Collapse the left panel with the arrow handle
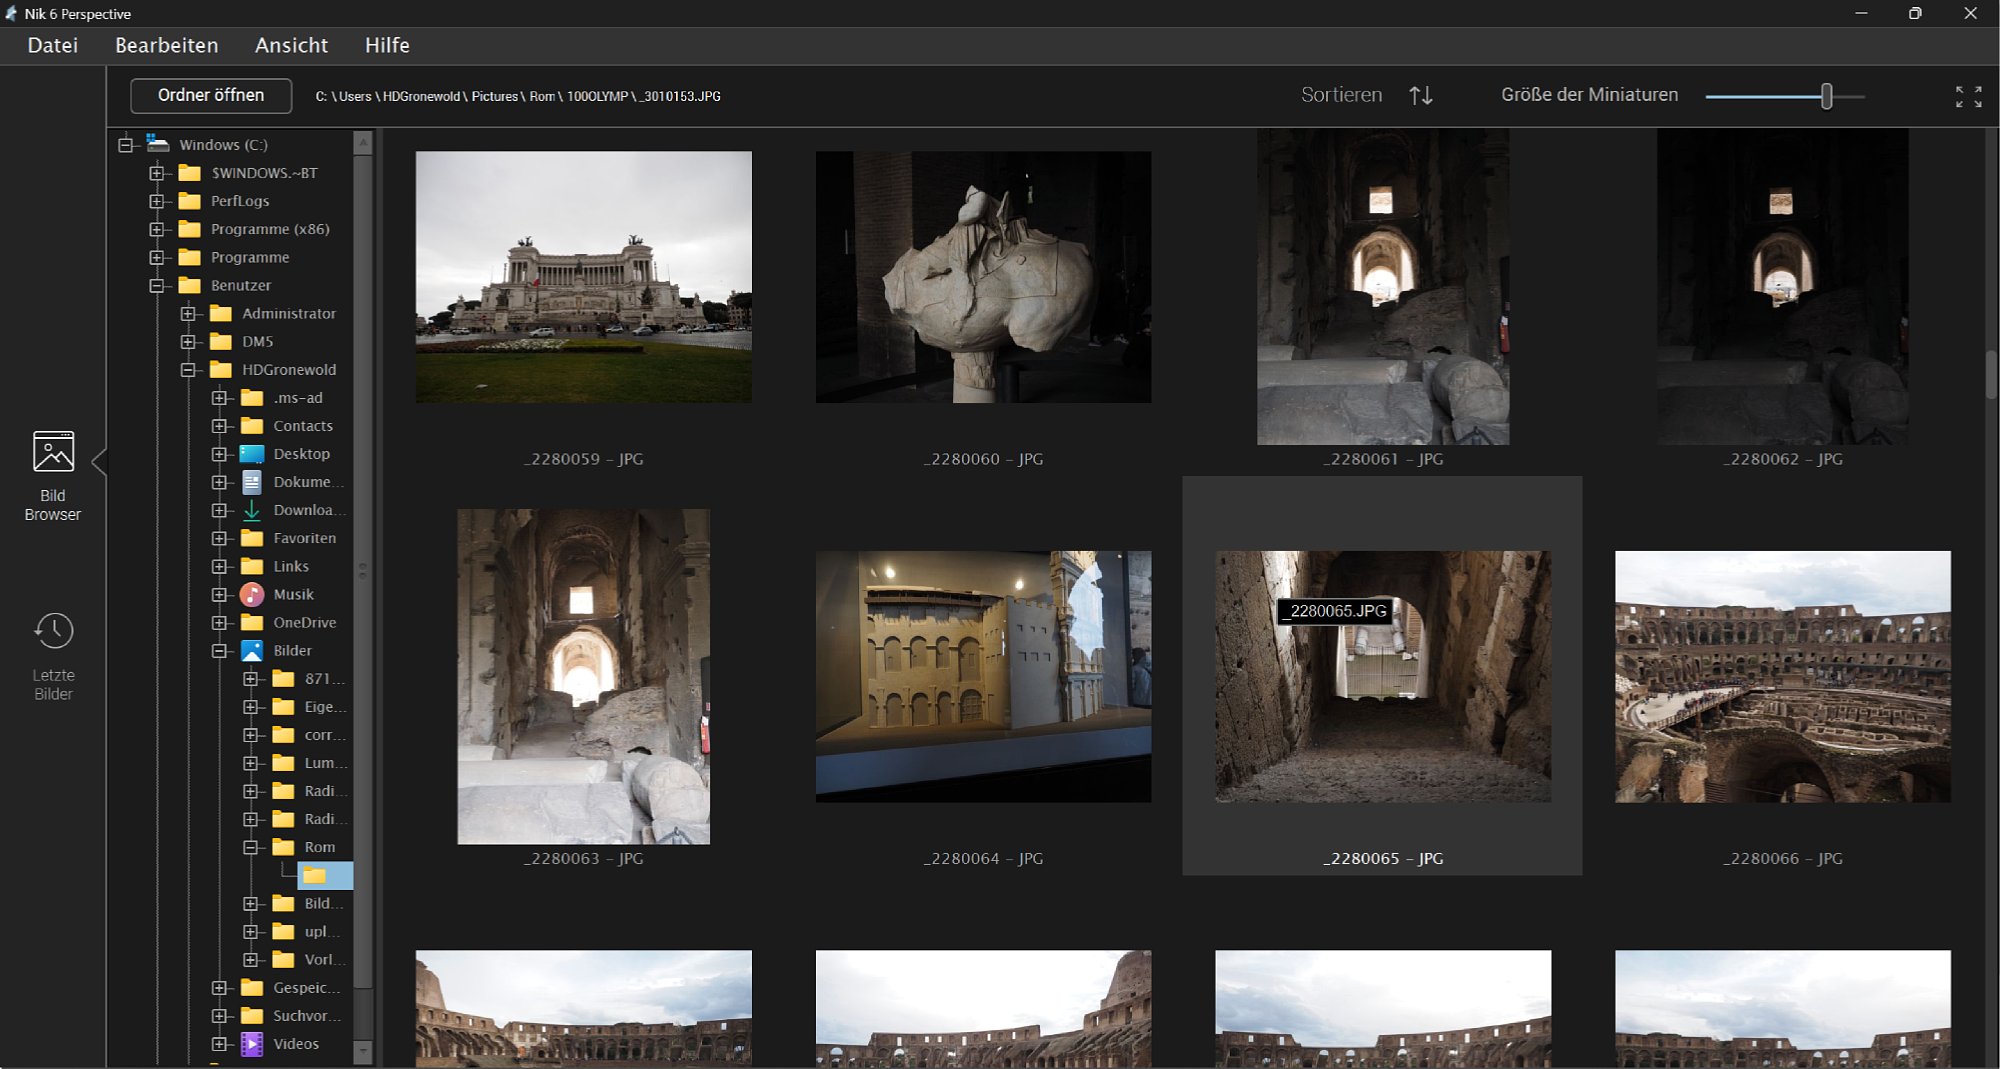This screenshot has height=1069, width=2000. [x=99, y=462]
